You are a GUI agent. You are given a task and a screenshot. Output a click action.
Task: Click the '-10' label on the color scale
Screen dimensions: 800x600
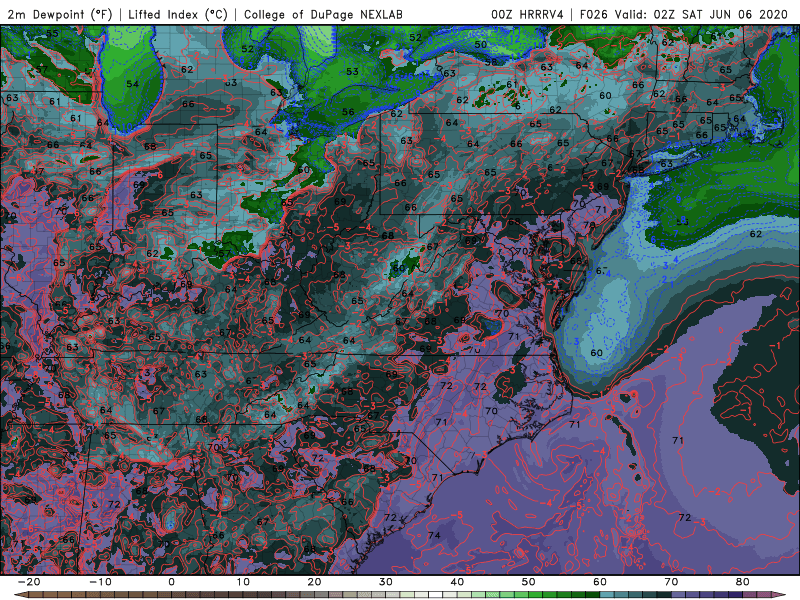pyautogui.click(x=100, y=582)
